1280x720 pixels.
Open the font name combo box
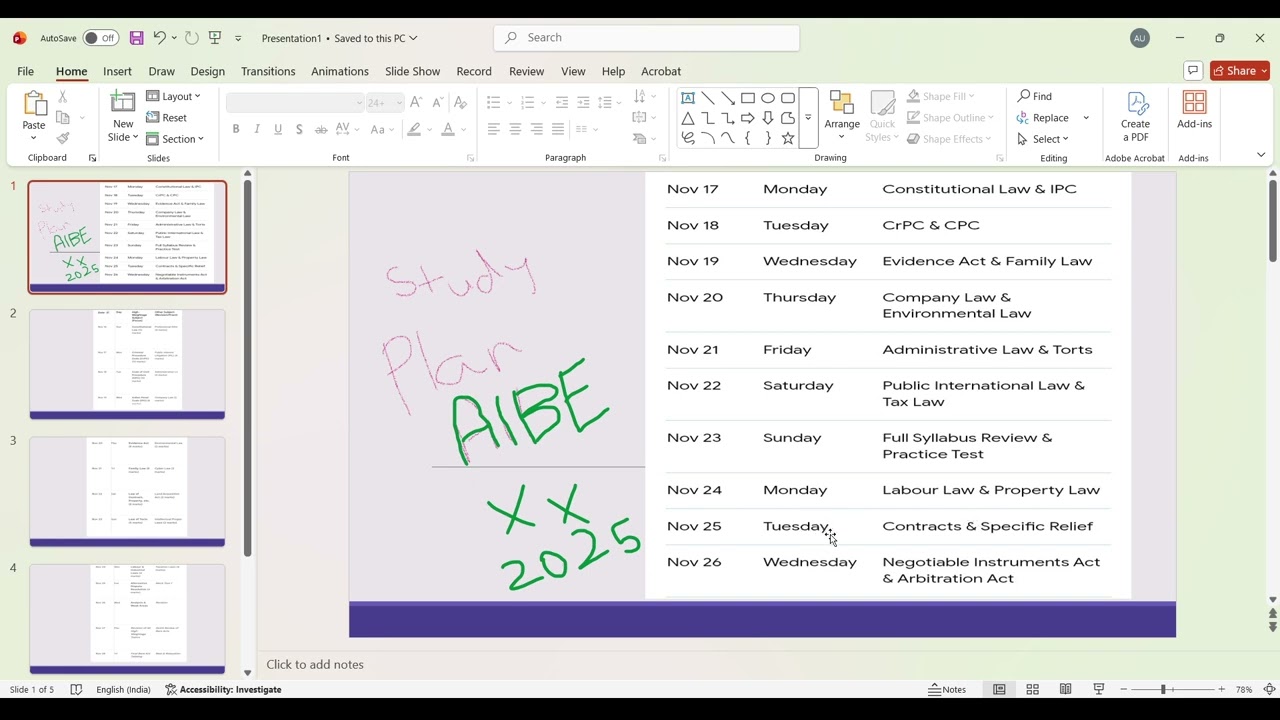[295, 103]
